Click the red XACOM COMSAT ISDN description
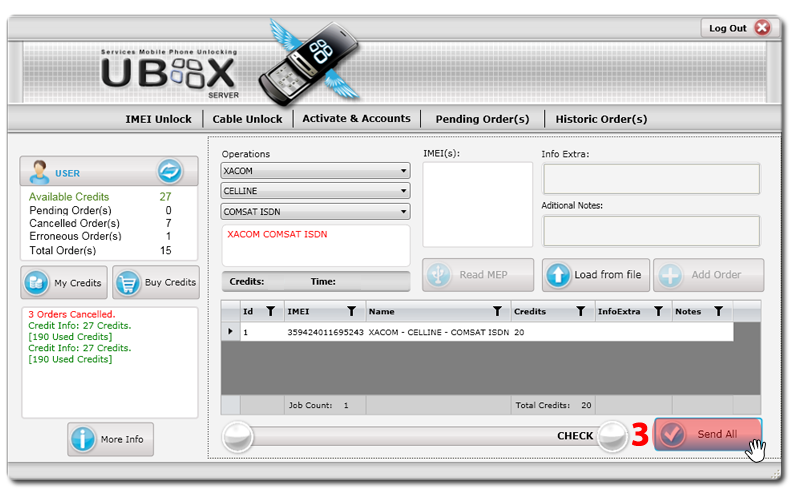This screenshot has width=798, height=498. [x=277, y=235]
